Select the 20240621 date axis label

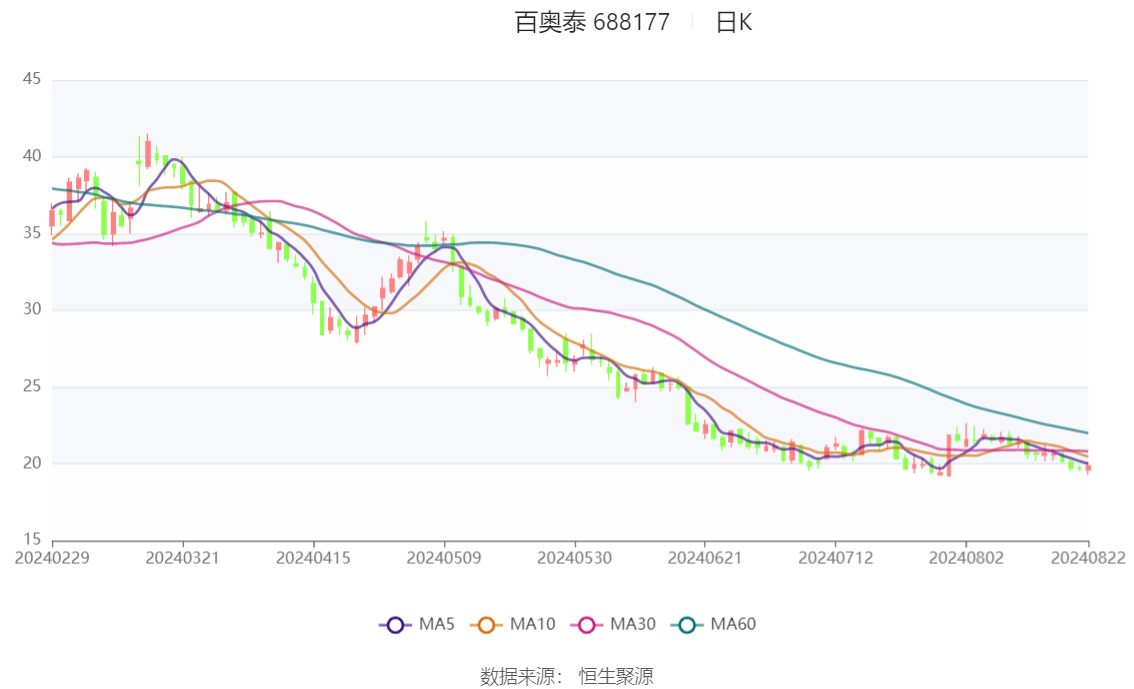pos(704,558)
